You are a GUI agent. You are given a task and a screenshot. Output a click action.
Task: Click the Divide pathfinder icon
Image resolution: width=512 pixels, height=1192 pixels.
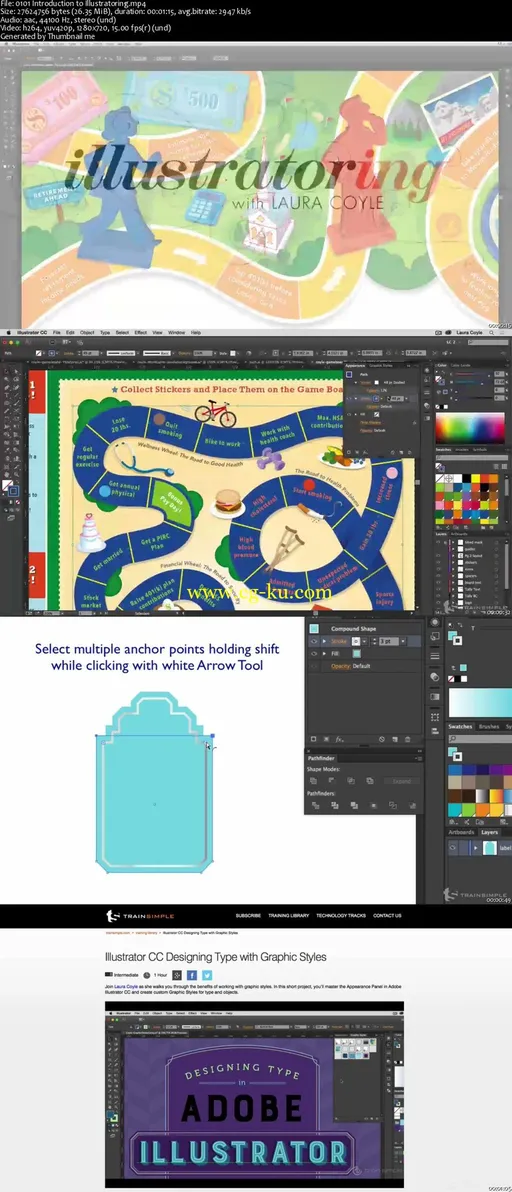317,805
